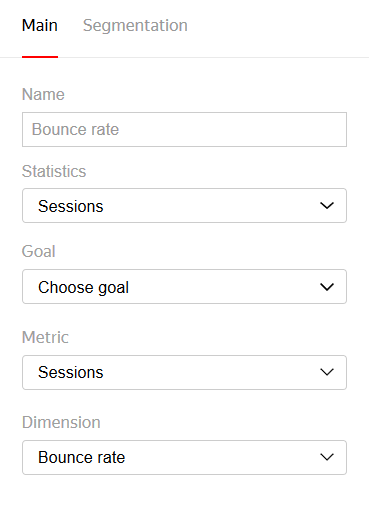Expand the Dimension dropdown
The width and height of the screenshot is (369, 510).
click(x=184, y=457)
